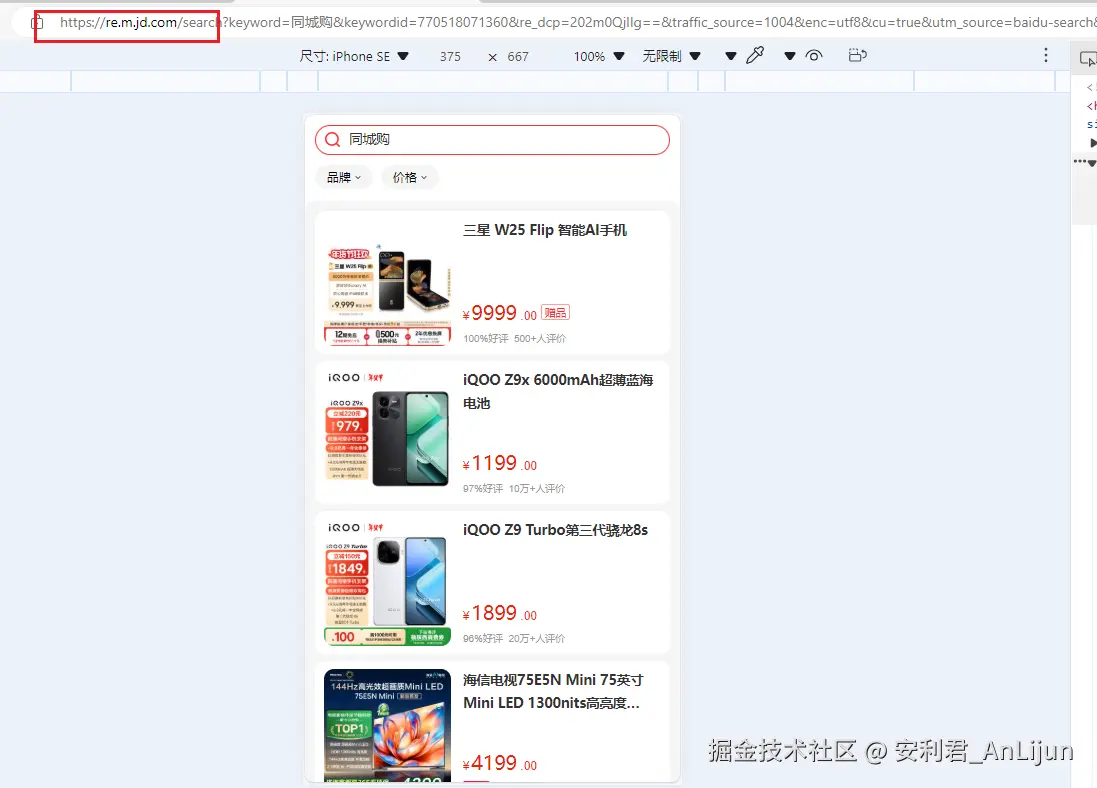
Task: Click the 97%好评 10万+人评价 text
Action: (514, 488)
